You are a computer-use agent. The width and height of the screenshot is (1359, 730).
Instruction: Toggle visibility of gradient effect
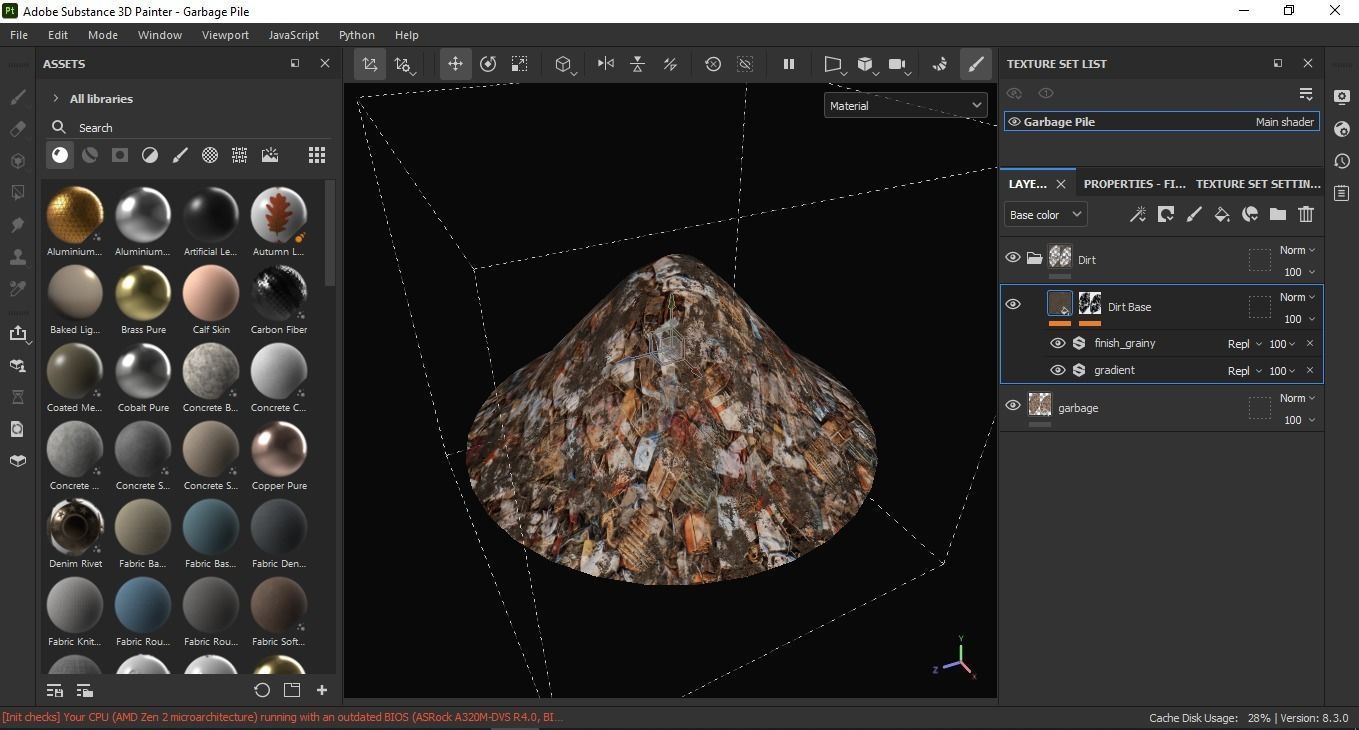(x=1058, y=370)
